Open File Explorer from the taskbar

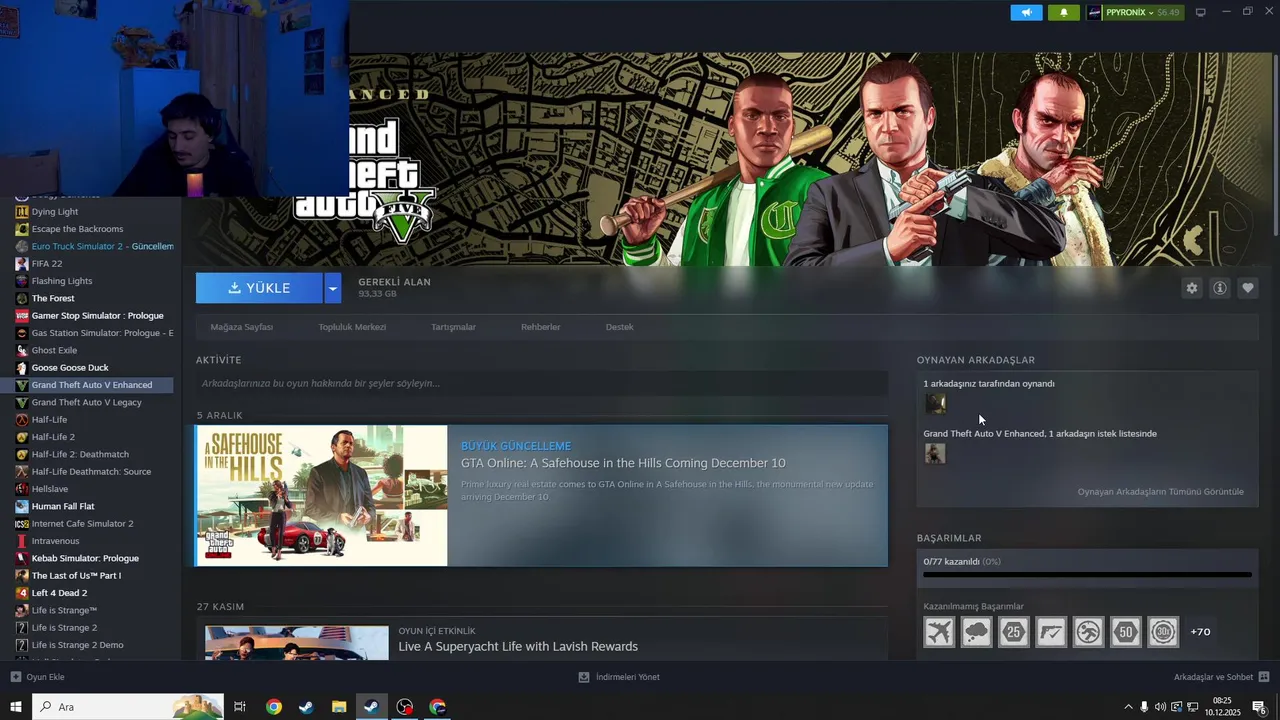[x=339, y=707]
